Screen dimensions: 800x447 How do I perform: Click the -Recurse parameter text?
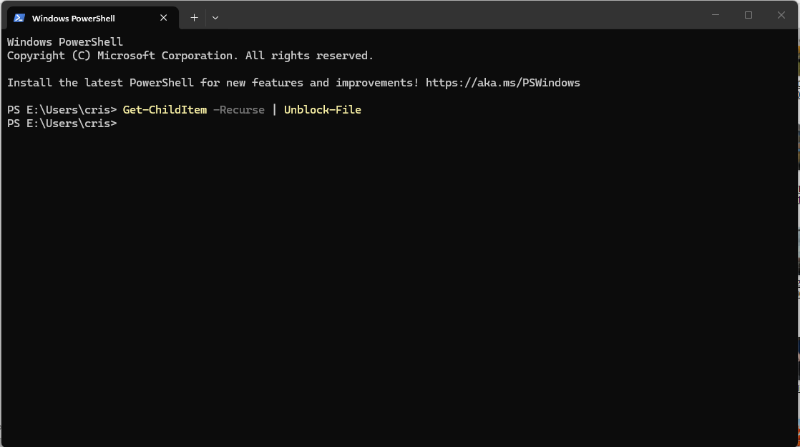(239, 110)
